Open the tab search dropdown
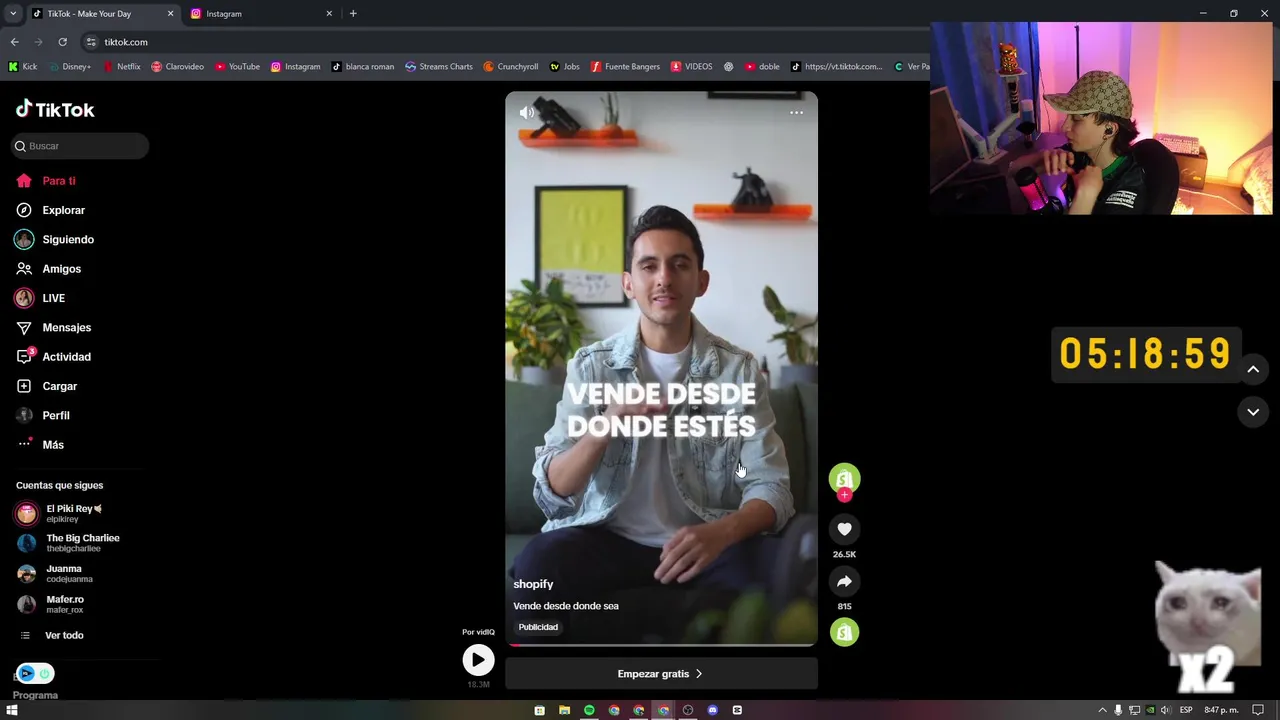1280x720 pixels. tap(13, 14)
